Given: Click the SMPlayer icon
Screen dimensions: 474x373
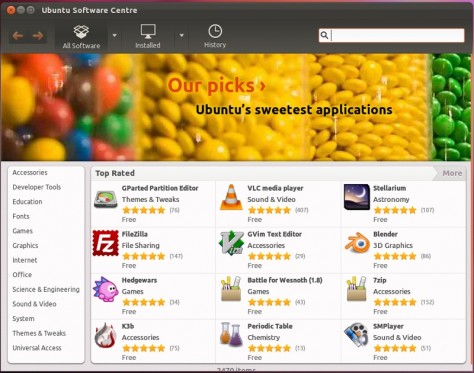Looking at the screenshot, I should (357, 335).
